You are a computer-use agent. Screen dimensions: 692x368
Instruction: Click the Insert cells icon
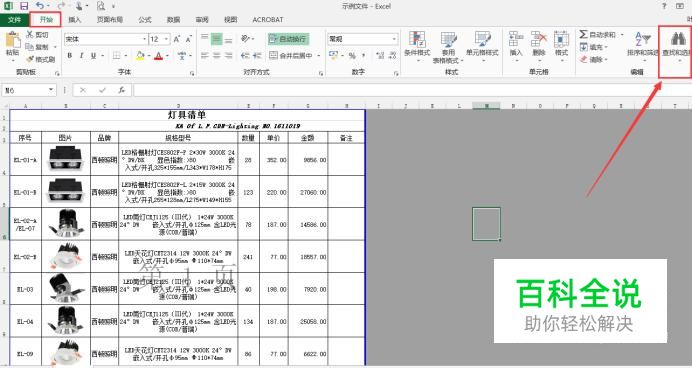[x=515, y=39]
